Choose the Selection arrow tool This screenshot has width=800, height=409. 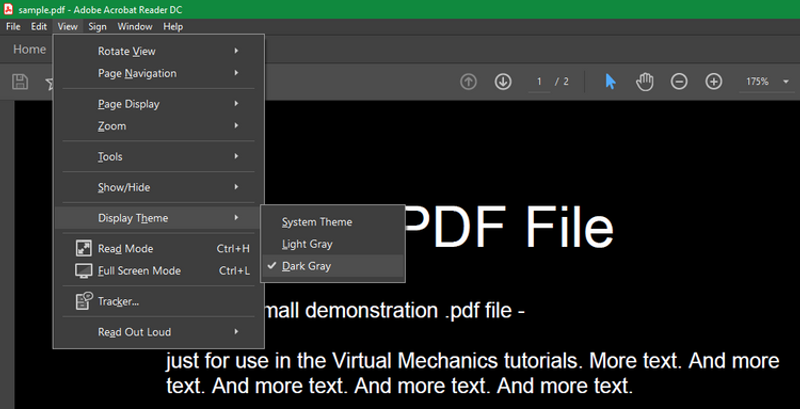coord(610,82)
